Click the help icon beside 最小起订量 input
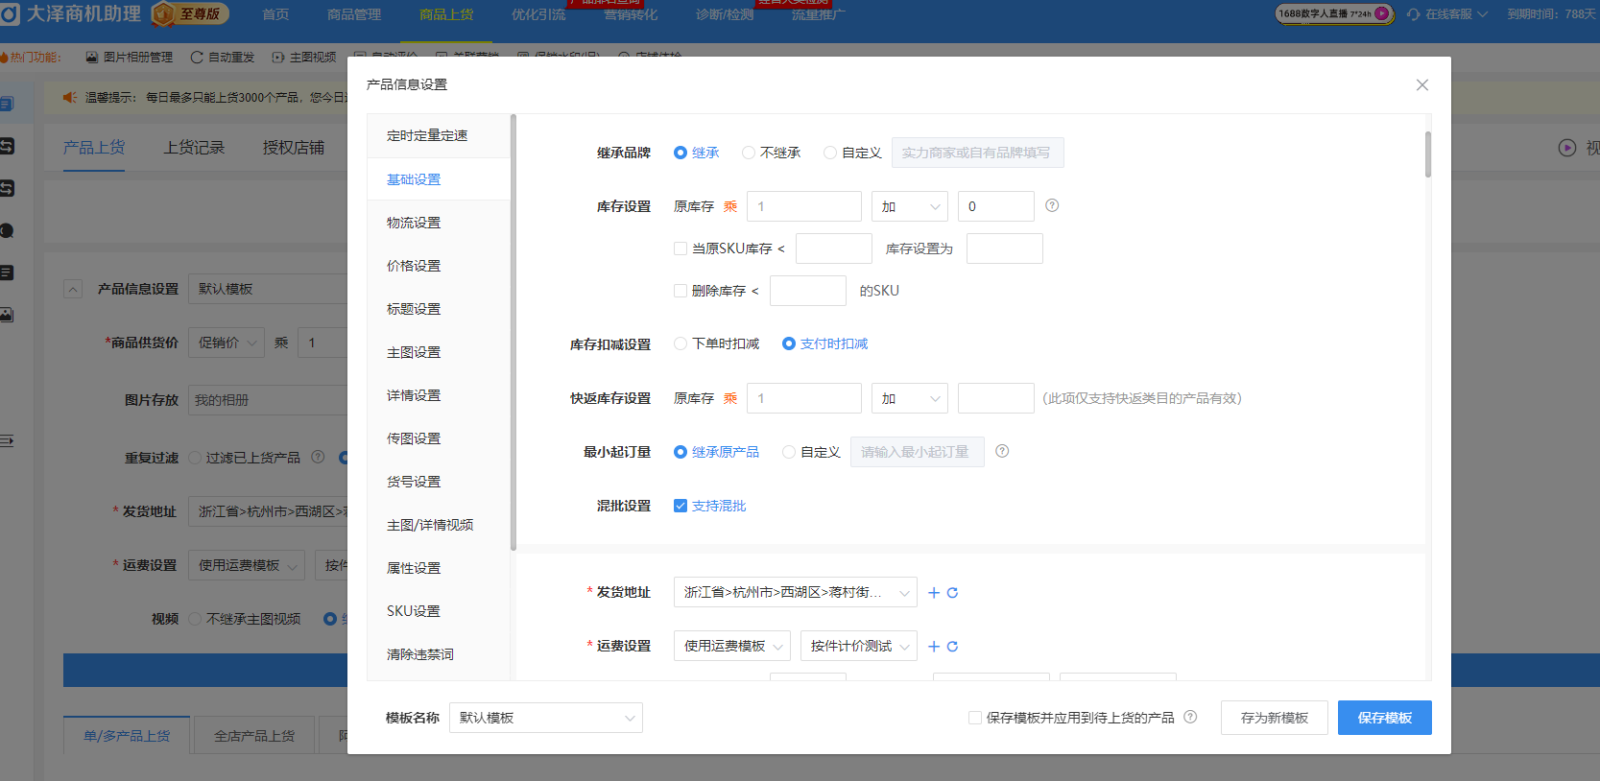 coord(1002,451)
